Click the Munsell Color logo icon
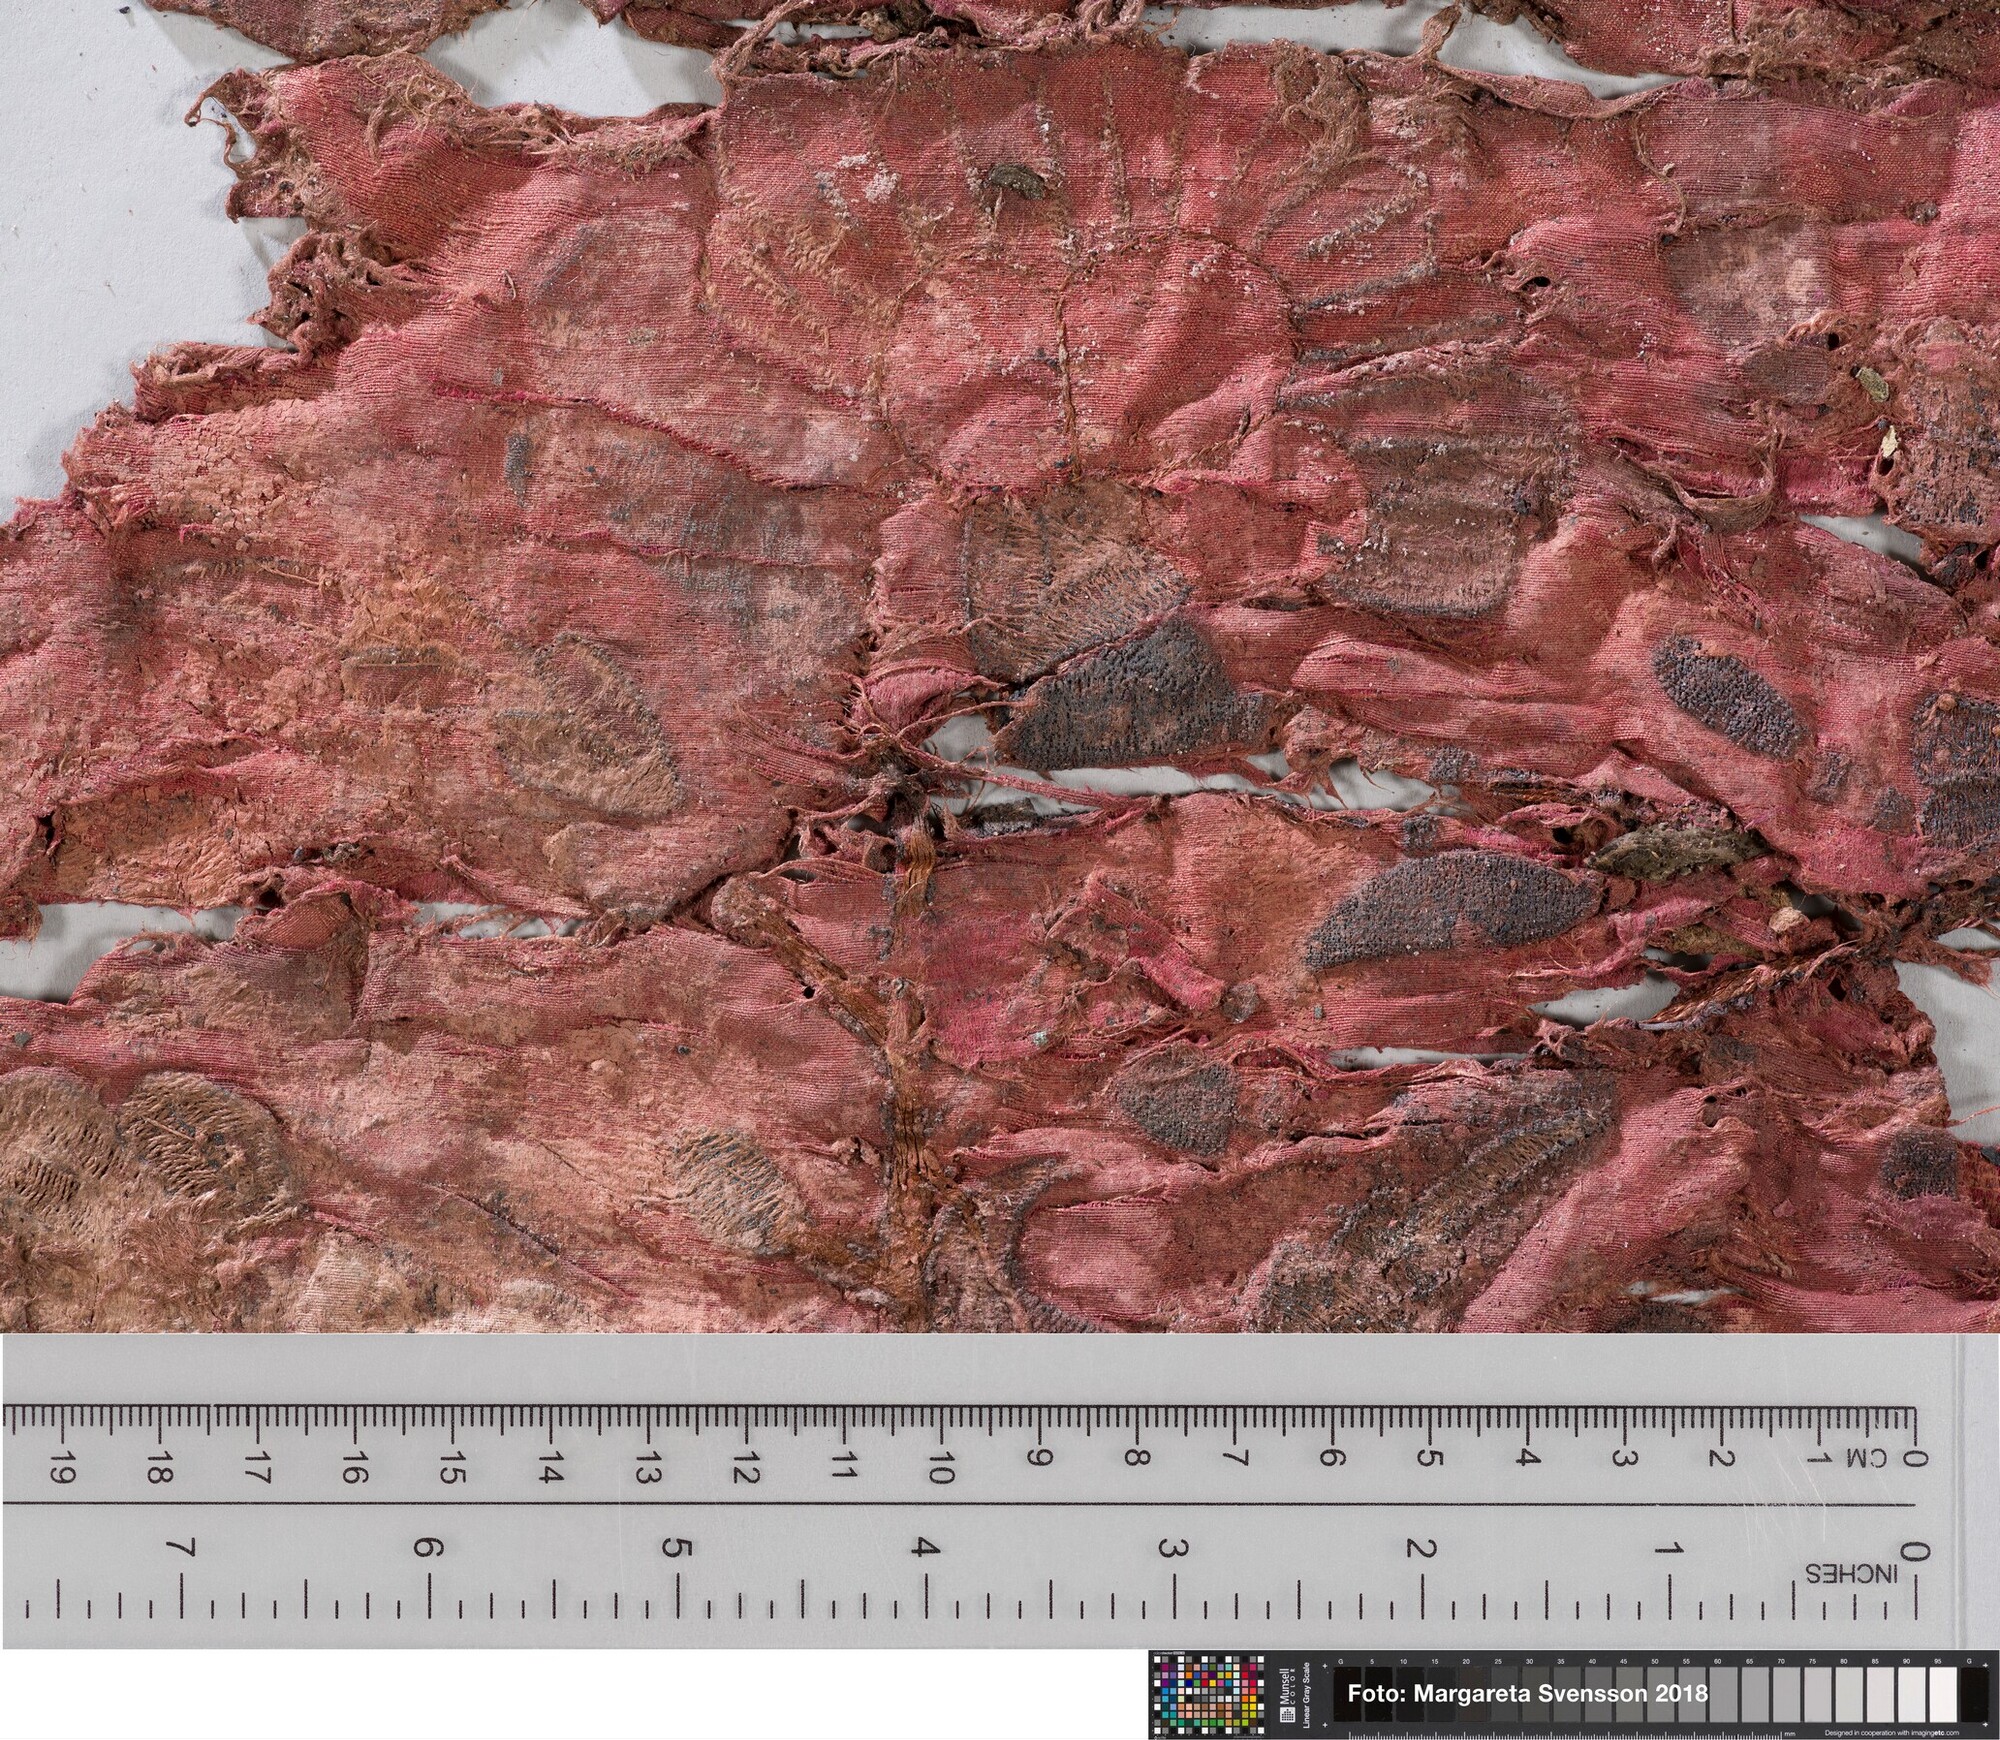 [1288, 1715]
